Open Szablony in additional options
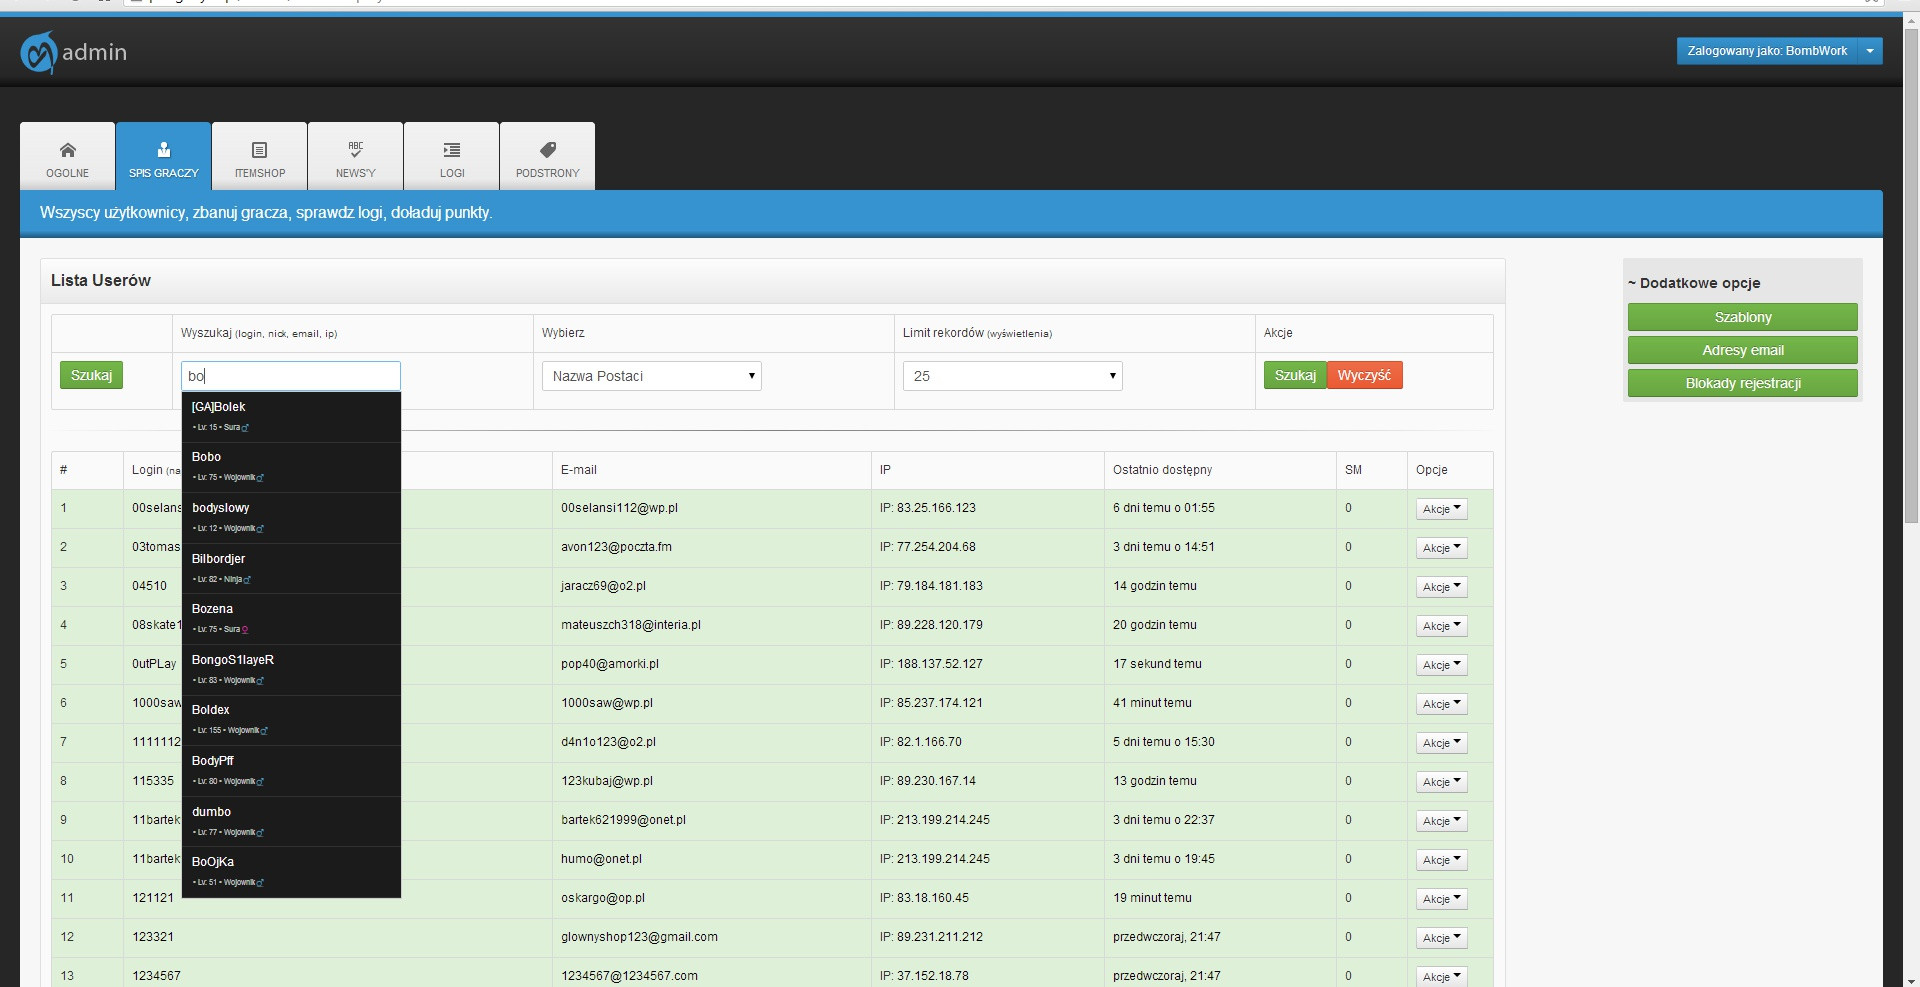 [1743, 317]
